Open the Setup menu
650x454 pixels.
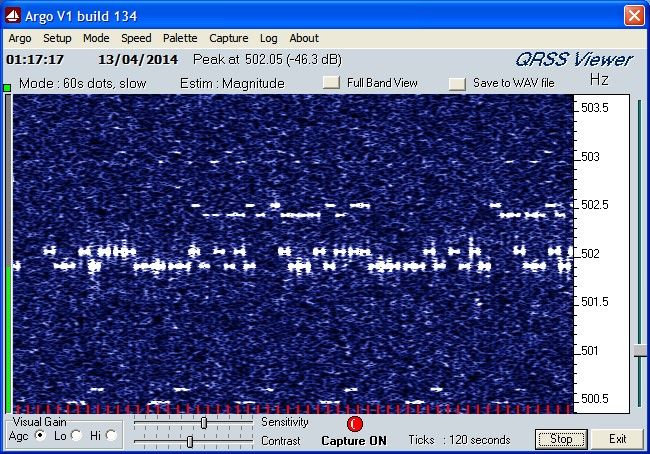[x=57, y=38]
